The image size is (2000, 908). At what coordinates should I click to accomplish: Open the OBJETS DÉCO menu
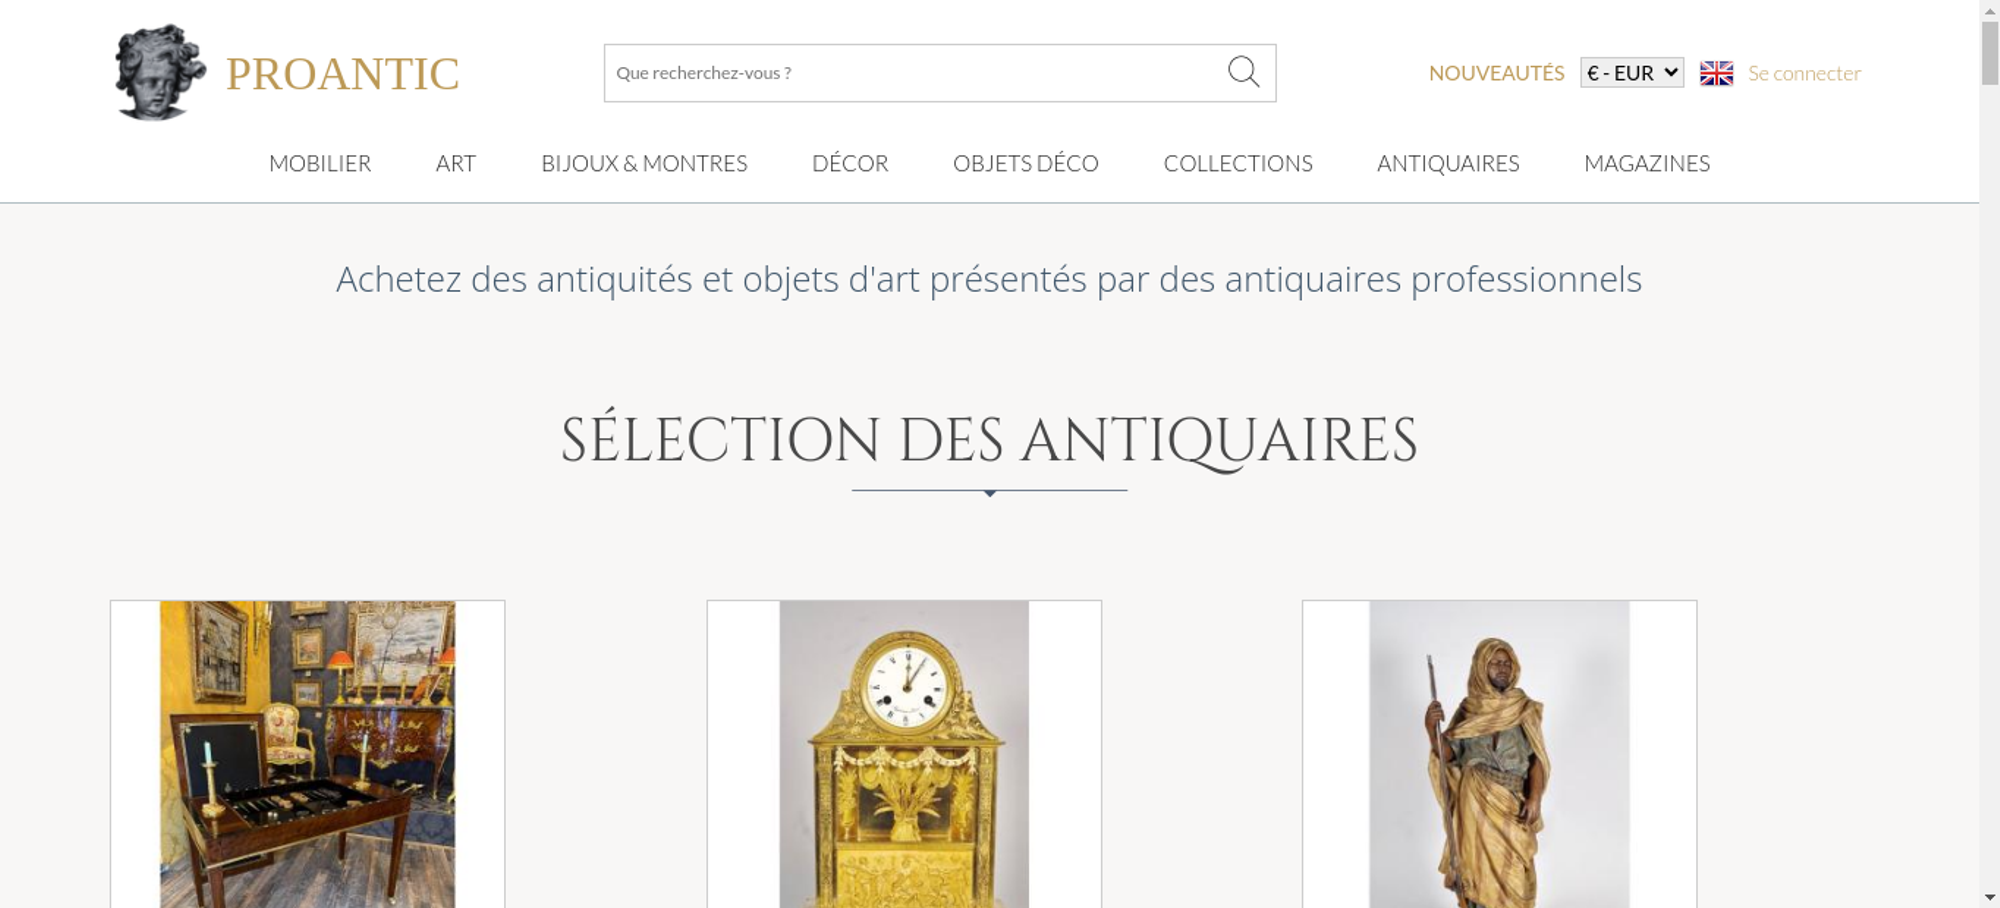click(x=1026, y=163)
